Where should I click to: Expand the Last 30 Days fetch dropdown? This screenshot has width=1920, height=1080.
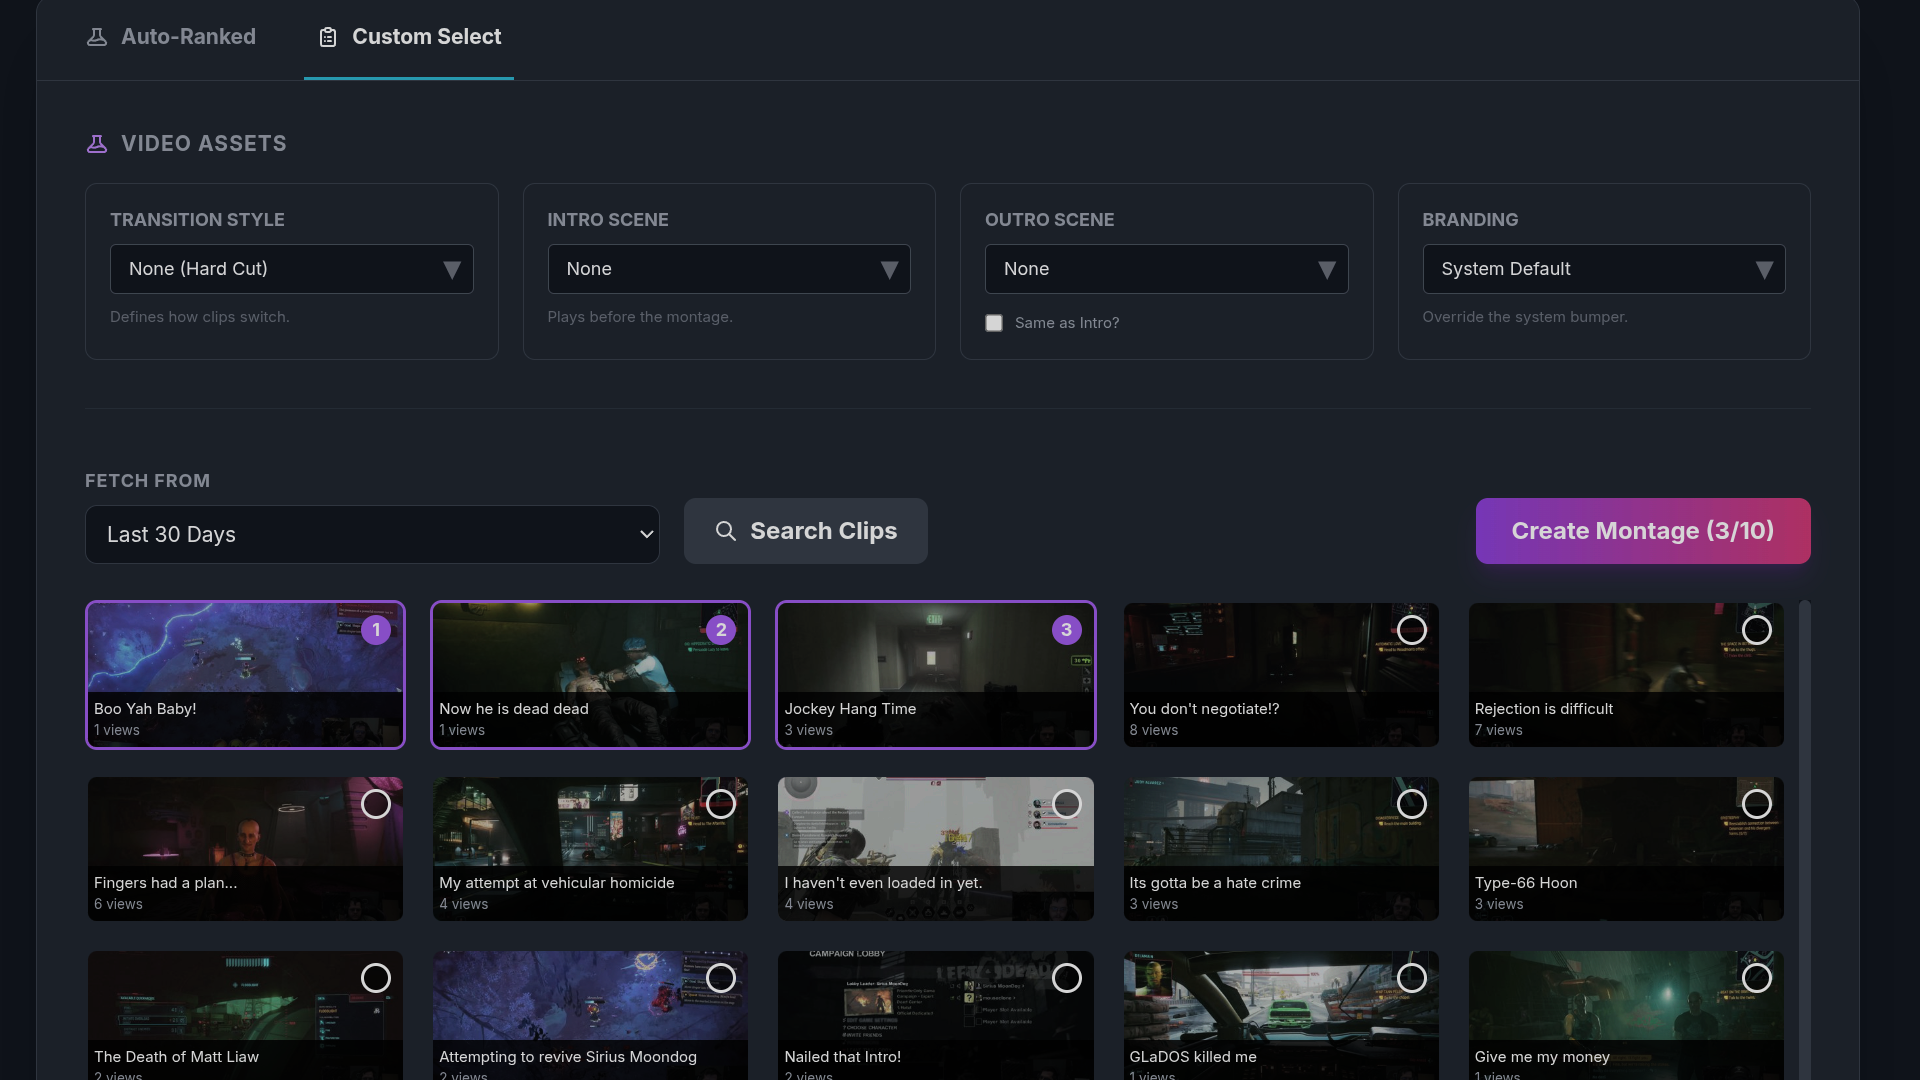tap(372, 534)
